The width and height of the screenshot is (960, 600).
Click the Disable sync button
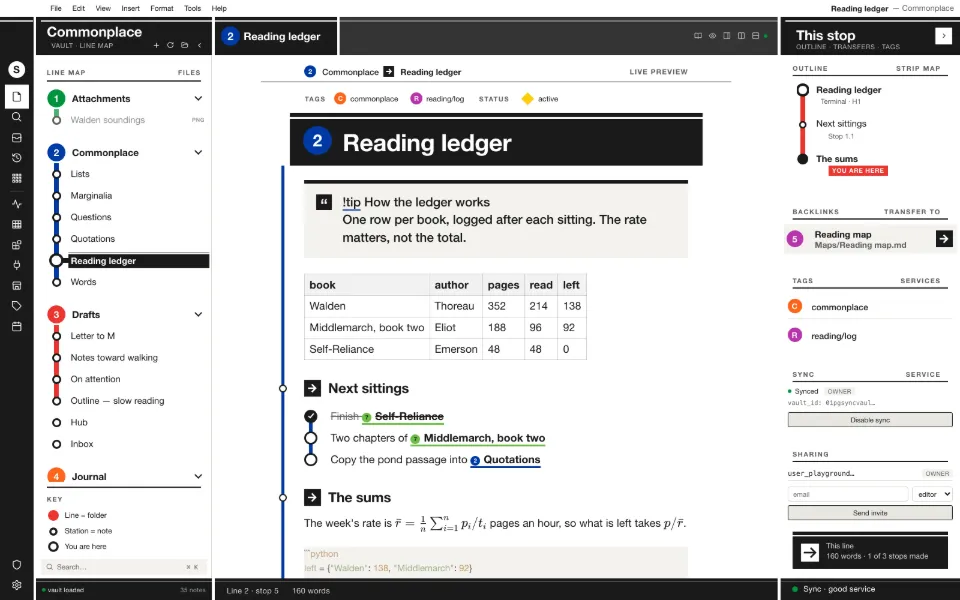pos(870,420)
